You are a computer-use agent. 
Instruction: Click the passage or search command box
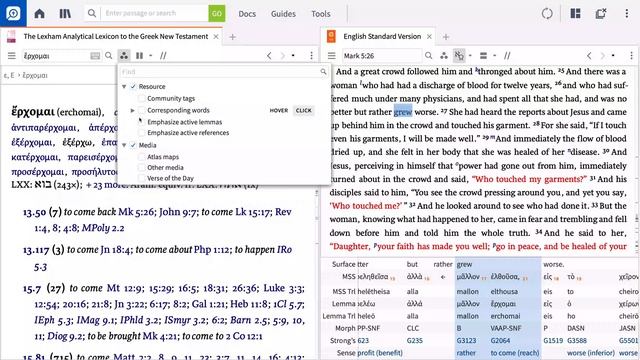tap(155, 13)
